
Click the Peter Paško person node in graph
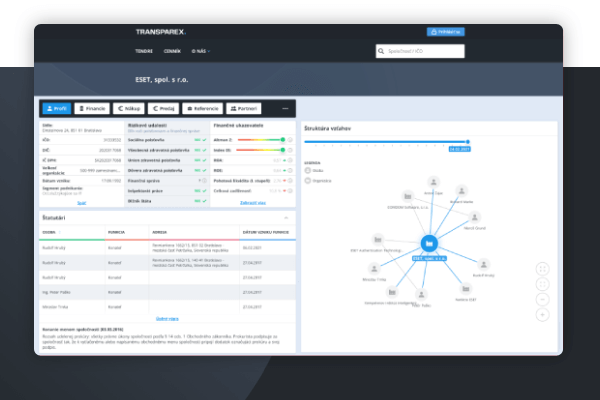click(421, 294)
